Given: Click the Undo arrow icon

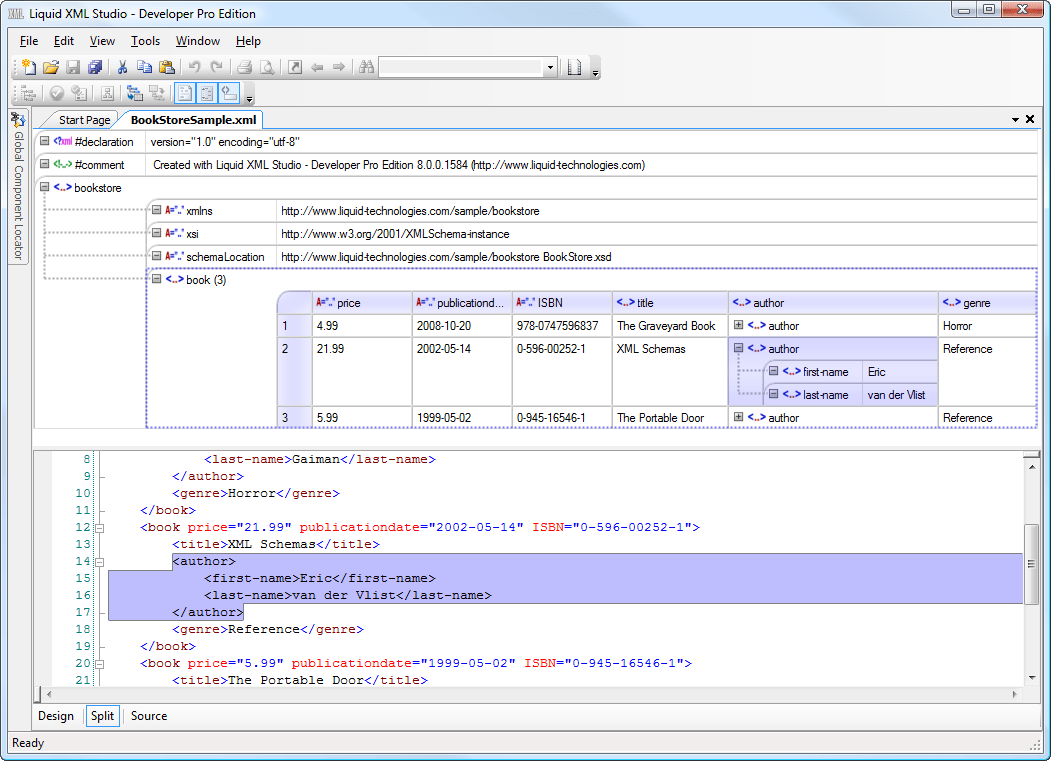Looking at the screenshot, I should [x=194, y=67].
